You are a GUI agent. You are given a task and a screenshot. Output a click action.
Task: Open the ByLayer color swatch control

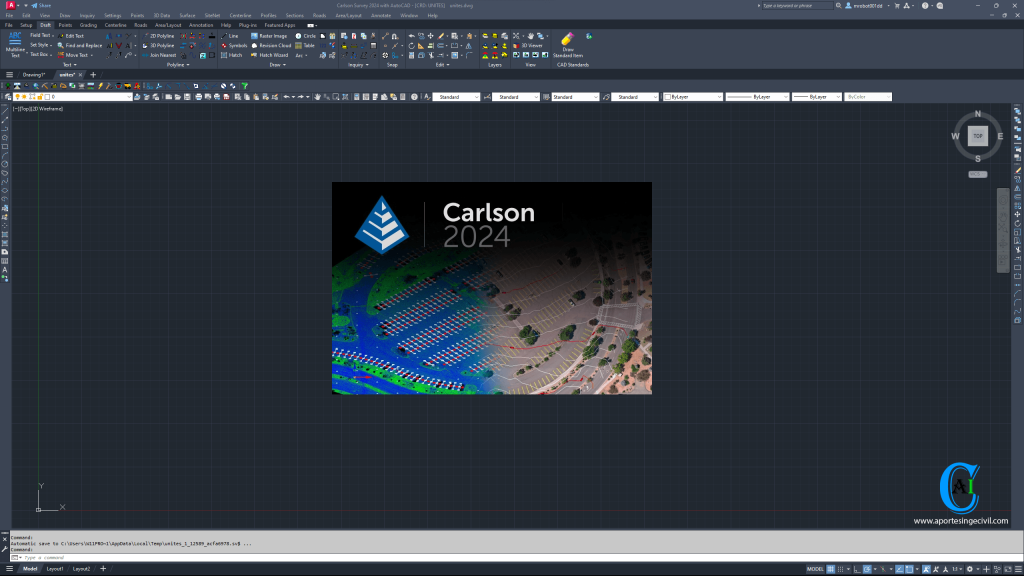690,96
